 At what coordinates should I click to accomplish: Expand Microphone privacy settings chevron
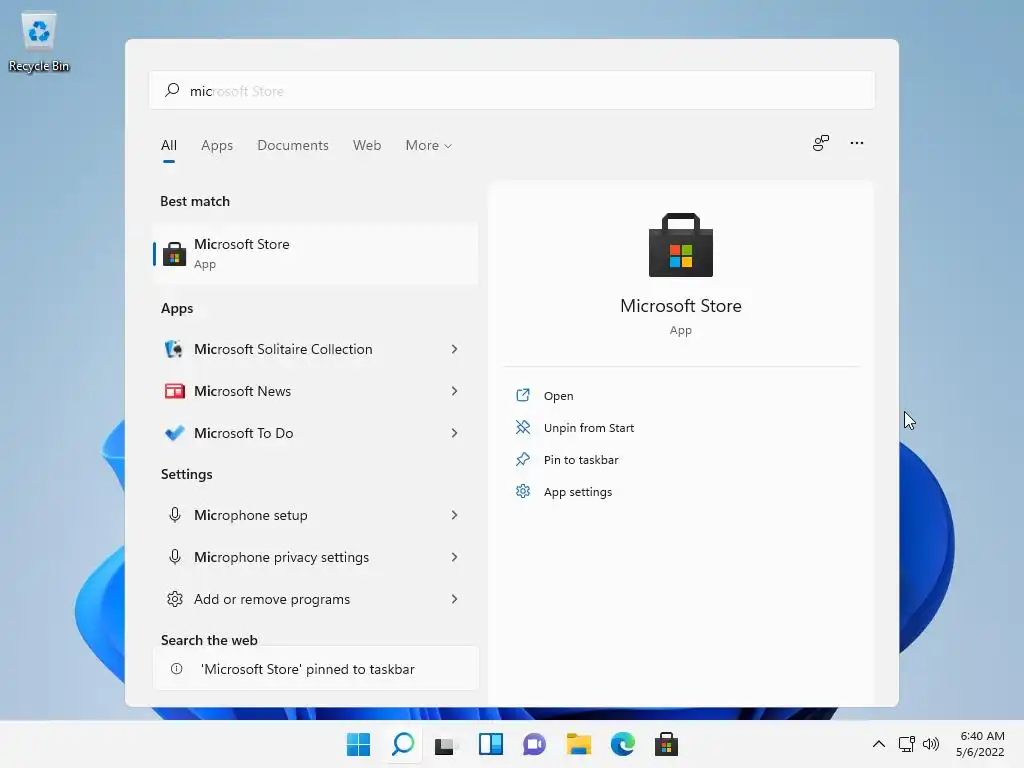pos(455,557)
